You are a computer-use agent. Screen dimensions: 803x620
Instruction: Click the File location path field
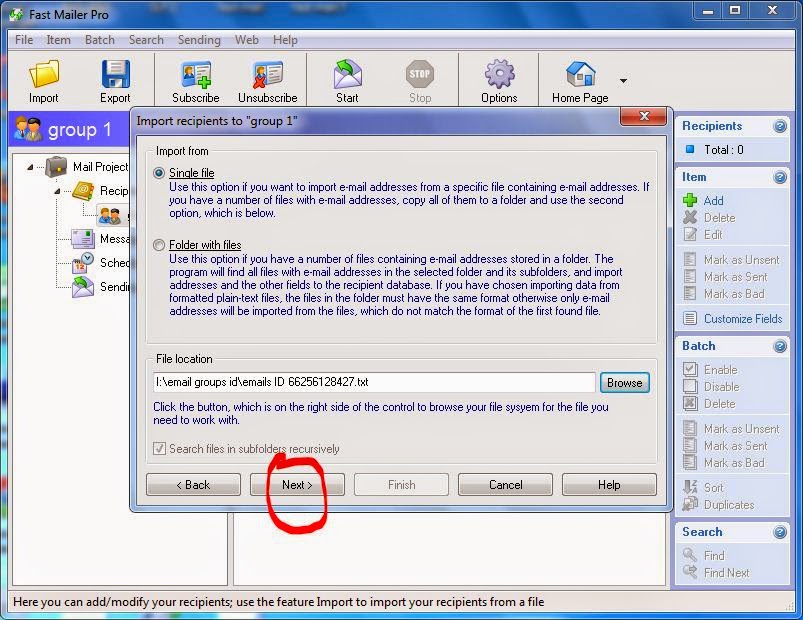[374, 382]
